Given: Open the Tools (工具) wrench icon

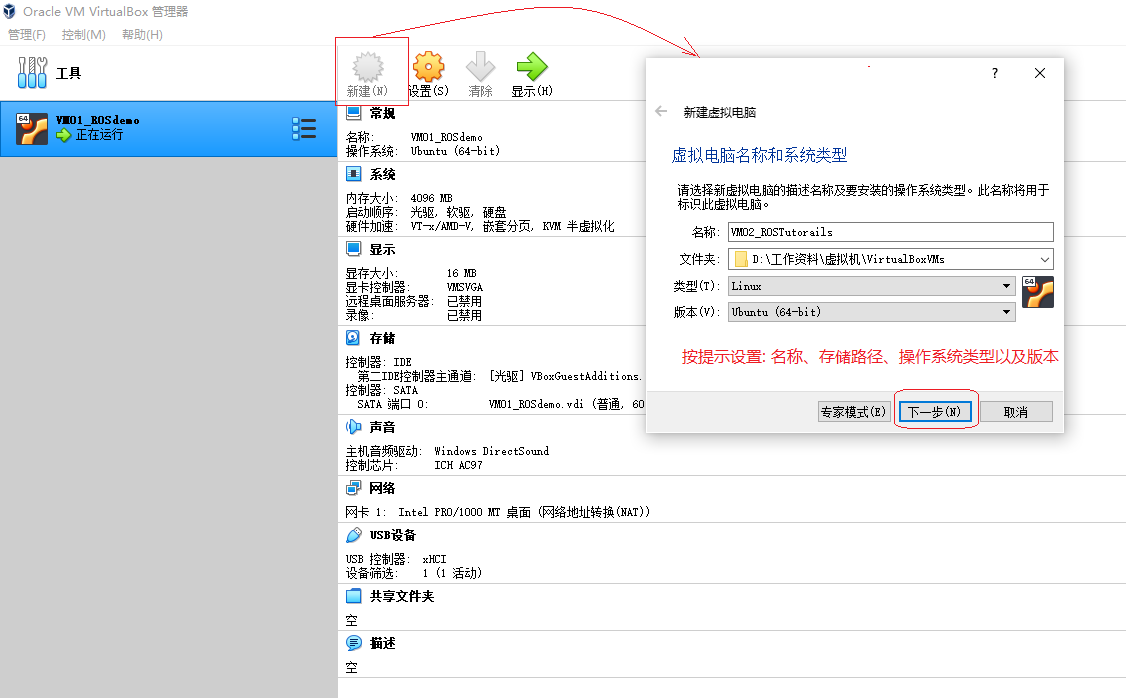Looking at the screenshot, I should [33, 73].
